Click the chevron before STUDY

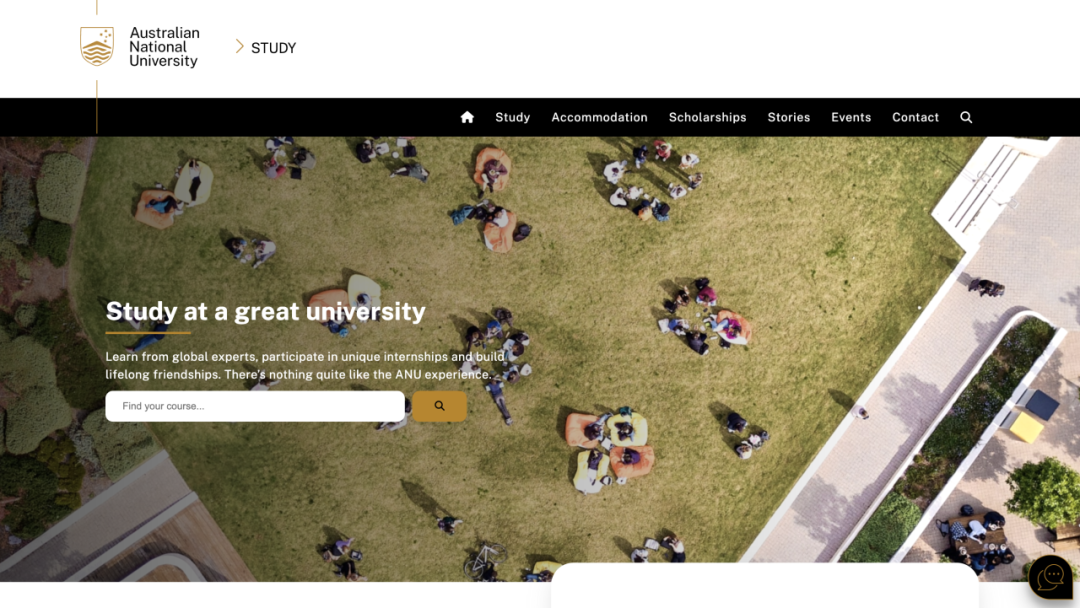coord(240,47)
